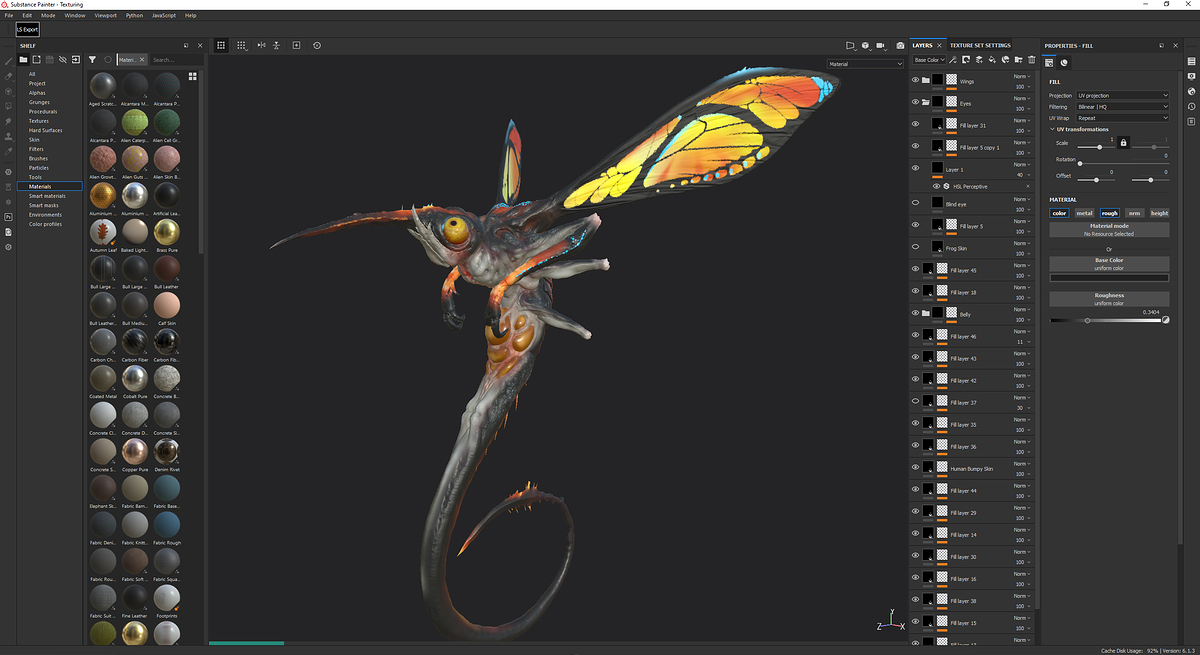Hide the Frog Skin layer
This screenshot has height=655, width=1200.
914,247
